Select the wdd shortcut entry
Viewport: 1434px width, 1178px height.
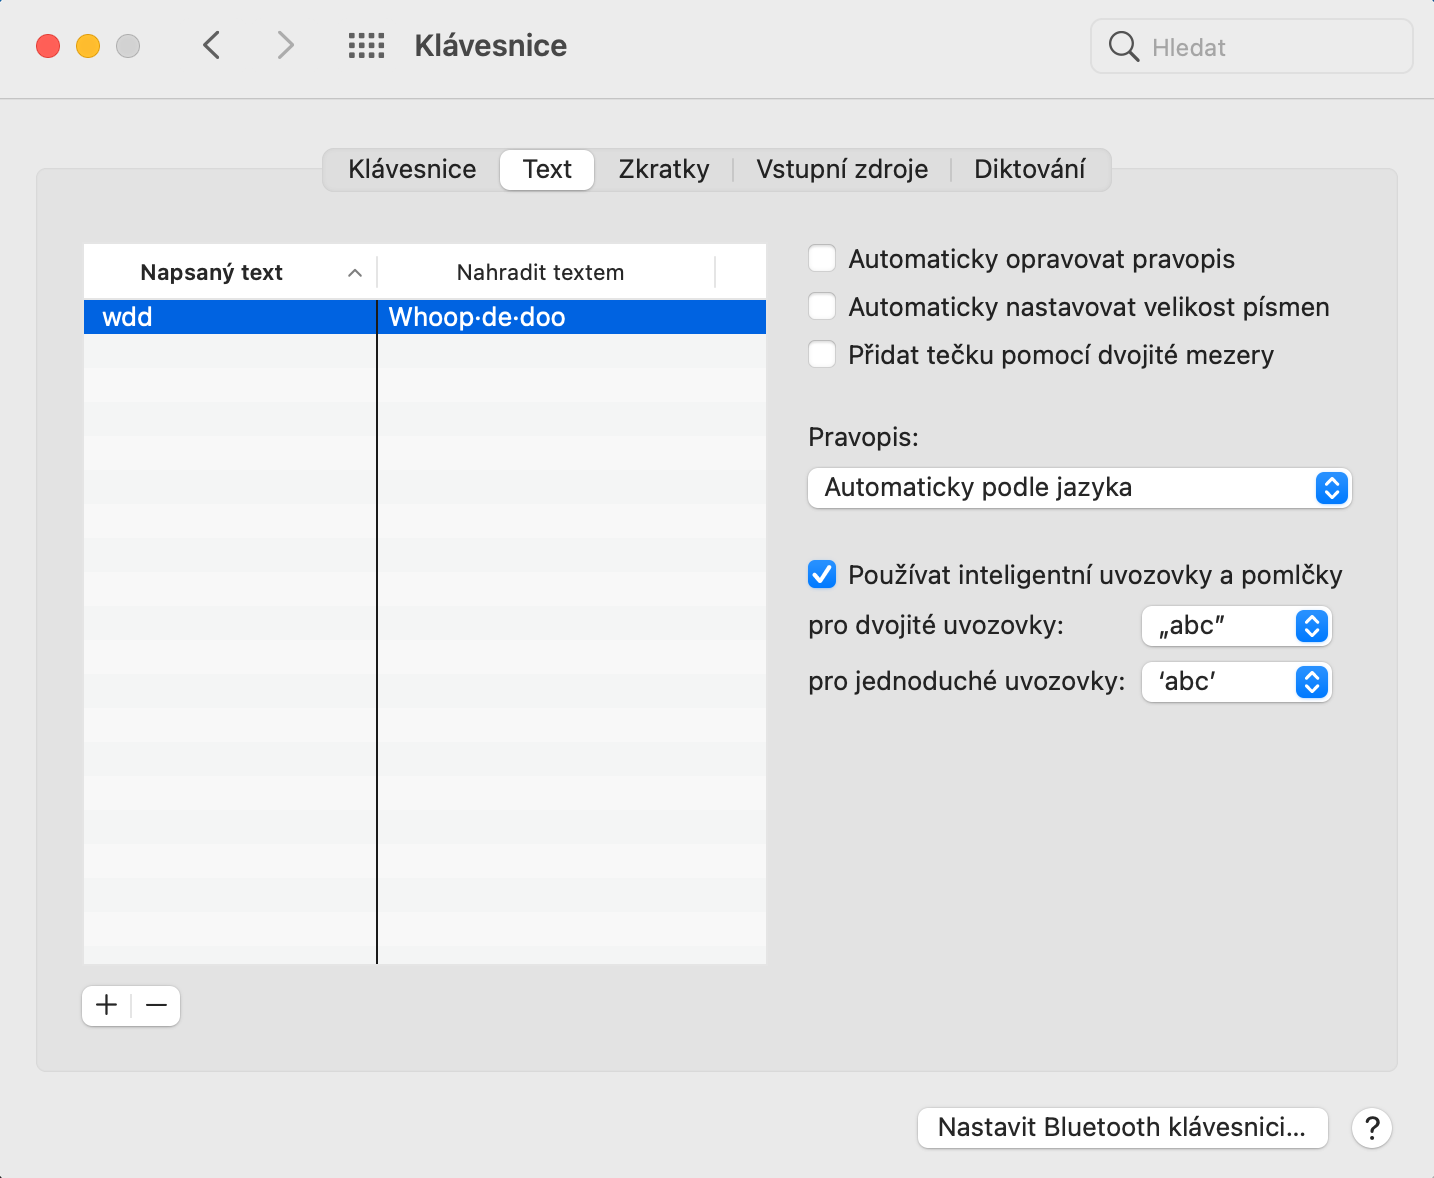230,317
